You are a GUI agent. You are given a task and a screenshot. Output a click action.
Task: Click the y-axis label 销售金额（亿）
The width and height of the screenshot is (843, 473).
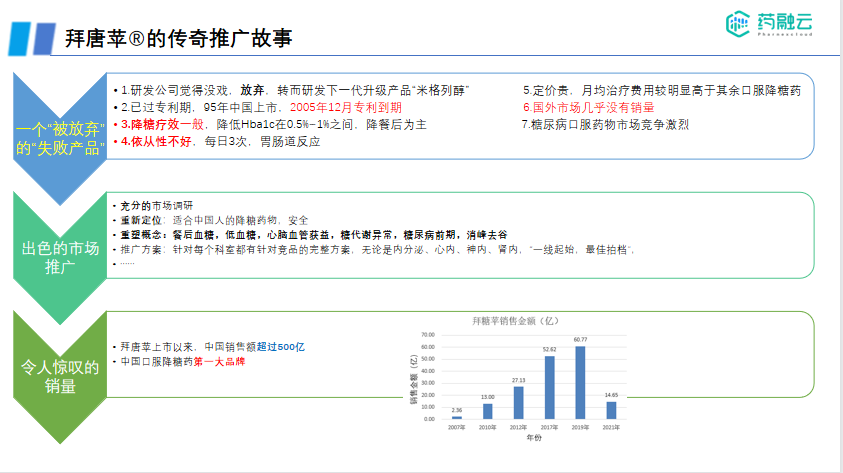pyautogui.click(x=414, y=379)
